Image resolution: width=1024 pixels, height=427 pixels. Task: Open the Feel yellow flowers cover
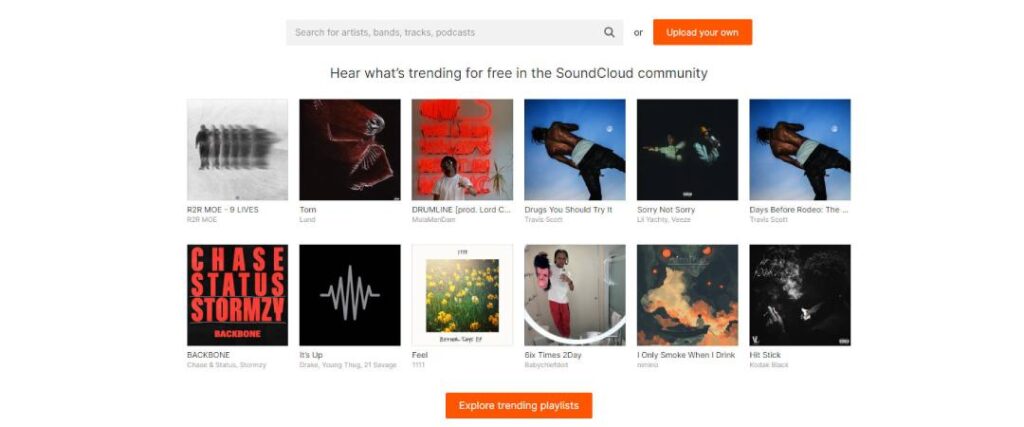coord(462,295)
